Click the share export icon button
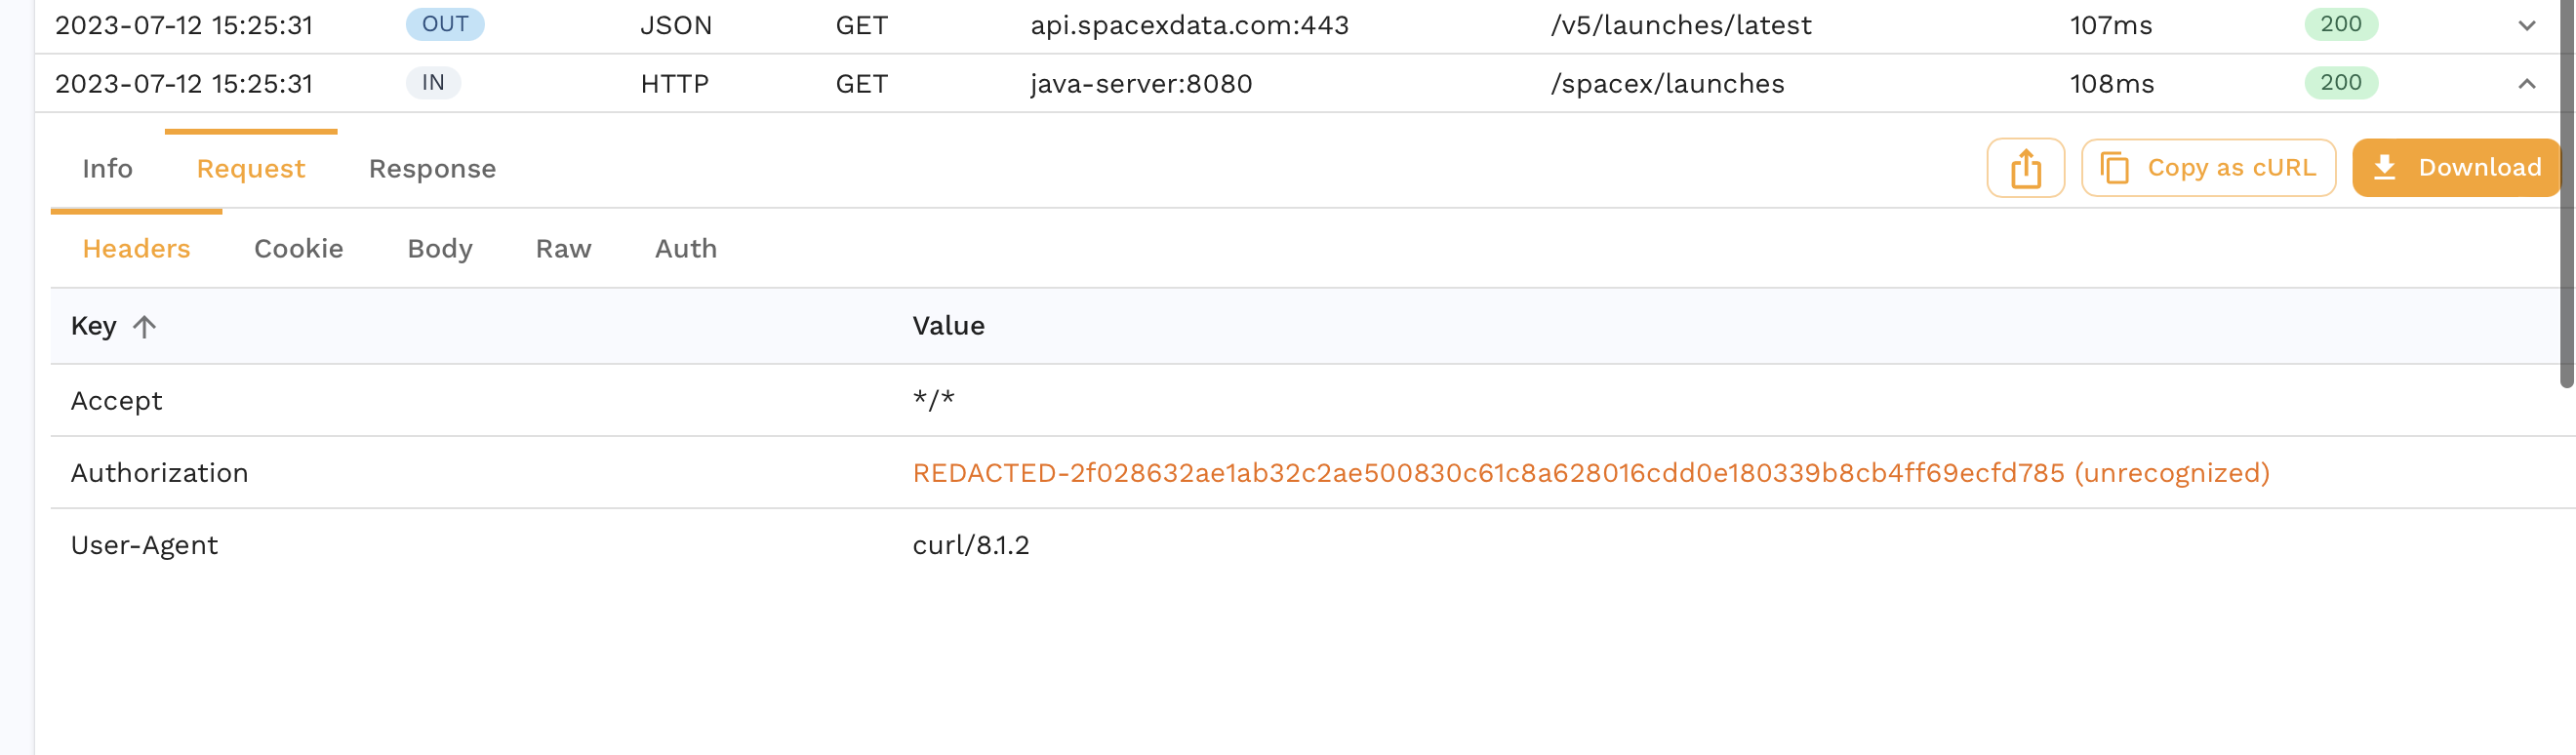 [x=2025, y=168]
